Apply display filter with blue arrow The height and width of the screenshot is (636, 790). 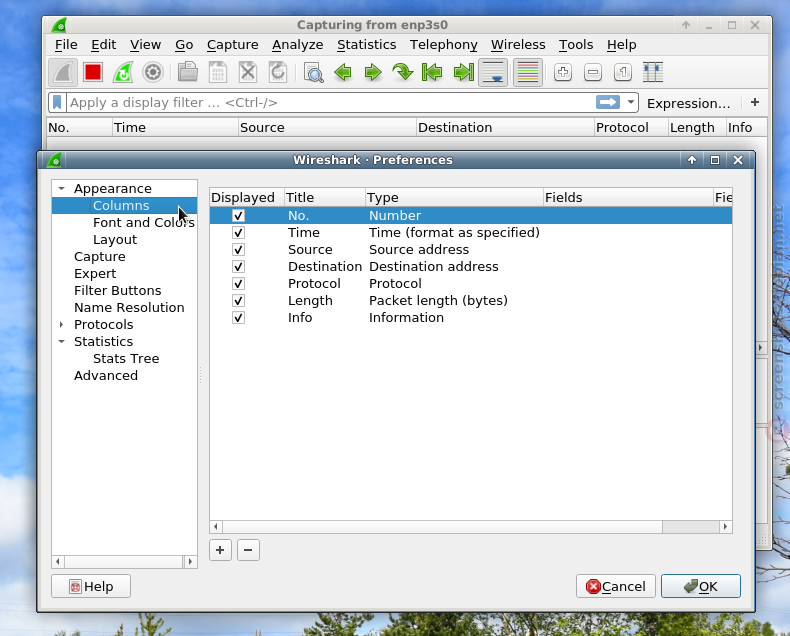point(608,102)
